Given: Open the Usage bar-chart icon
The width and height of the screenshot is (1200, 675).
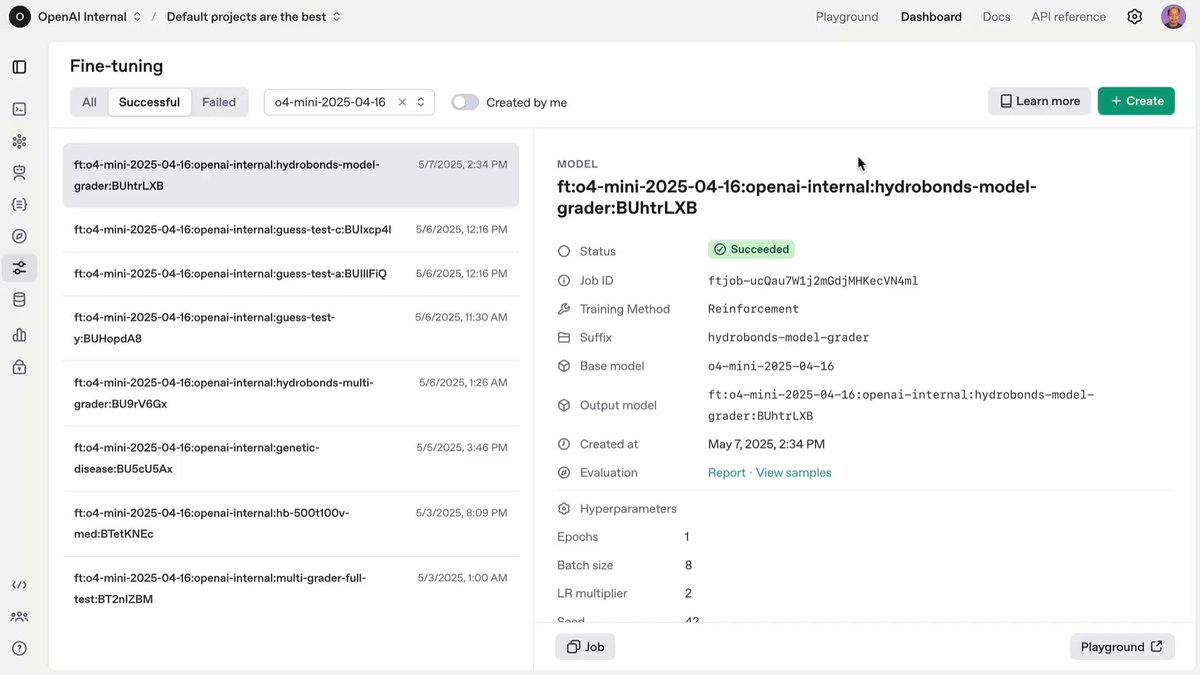Looking at the screenshot, I should (x=18, y=334).
